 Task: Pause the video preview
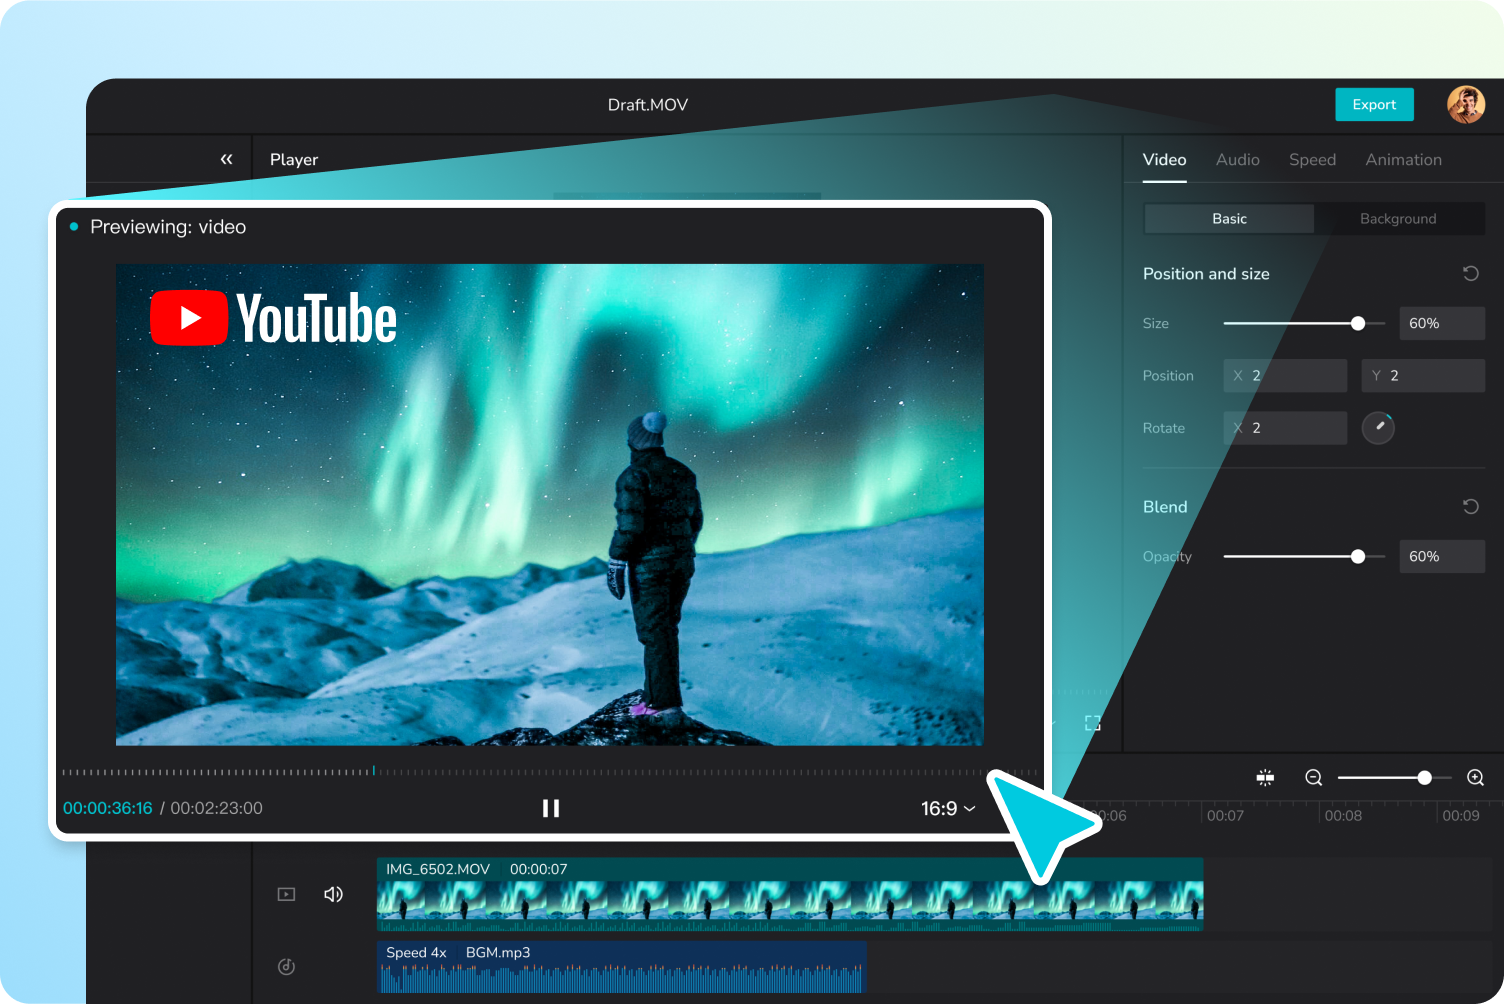click(551, 808)
